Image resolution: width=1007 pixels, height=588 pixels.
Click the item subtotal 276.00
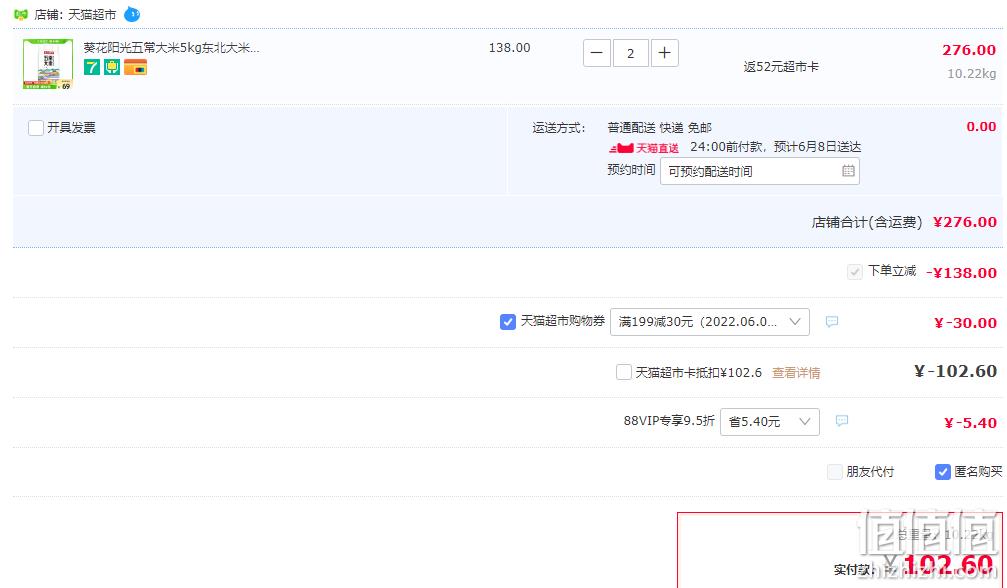coord(968,50)
